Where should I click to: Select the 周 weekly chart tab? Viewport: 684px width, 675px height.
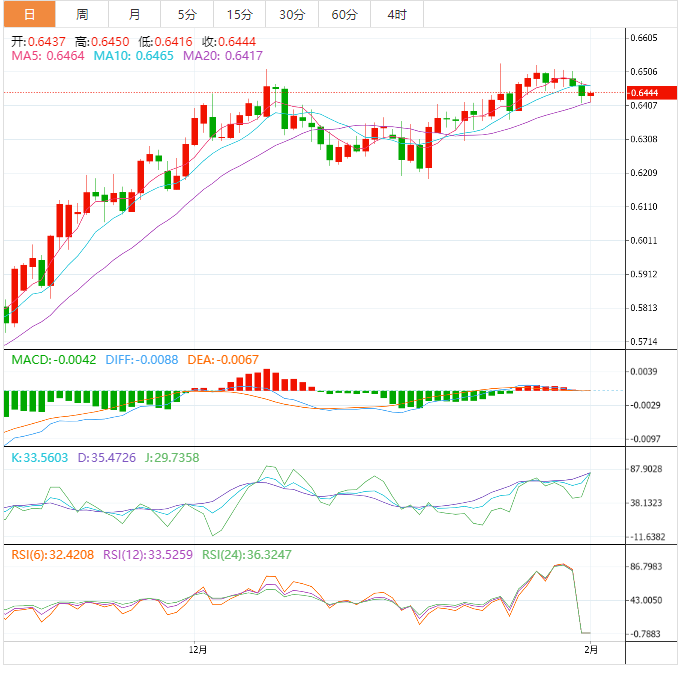(82, 14)
